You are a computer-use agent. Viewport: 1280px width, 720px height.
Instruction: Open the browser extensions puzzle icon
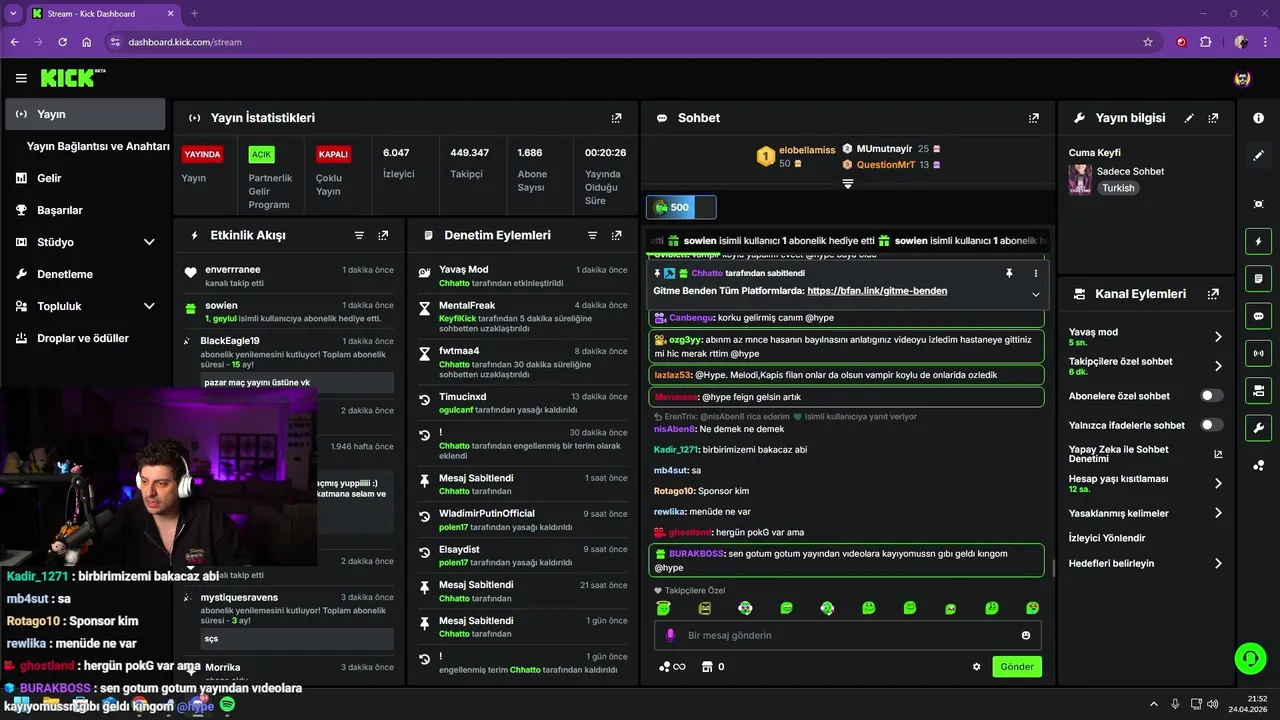pyautogui.click(x=1205, y=42)
